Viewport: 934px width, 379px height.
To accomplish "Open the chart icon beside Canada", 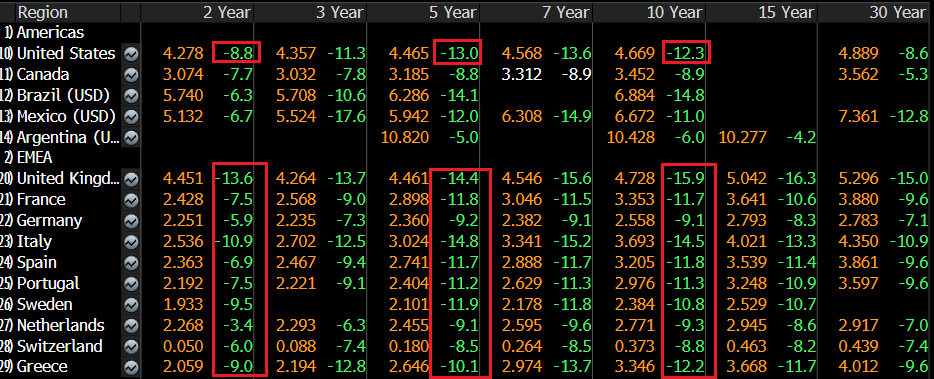I will click(x=131, y=74).
